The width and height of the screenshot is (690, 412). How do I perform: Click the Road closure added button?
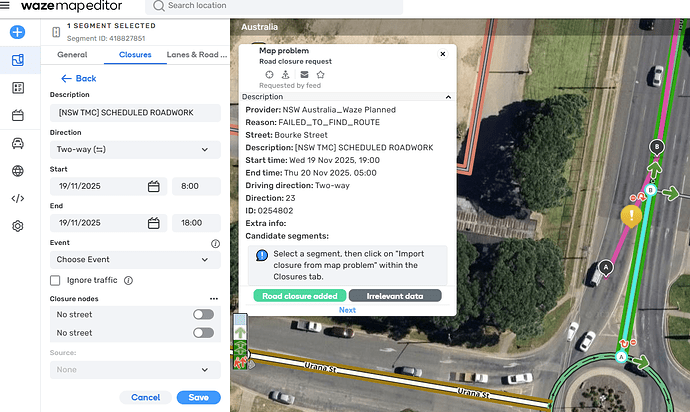click(x=298, y=296)
